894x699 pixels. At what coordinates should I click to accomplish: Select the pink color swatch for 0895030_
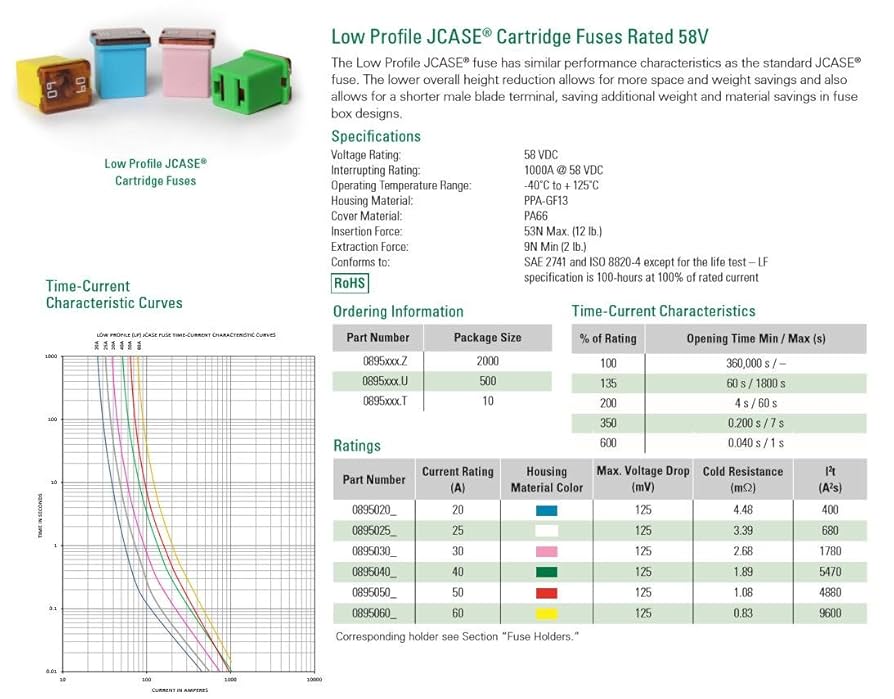(x=546, y=551)
